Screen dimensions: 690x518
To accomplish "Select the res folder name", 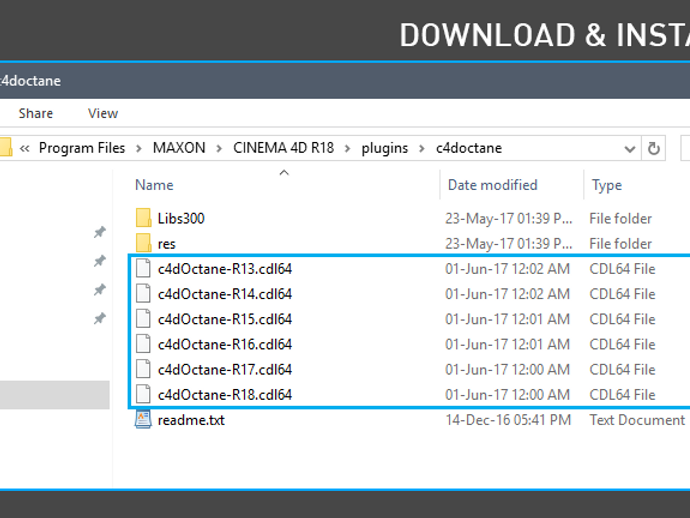I will 166,244.
